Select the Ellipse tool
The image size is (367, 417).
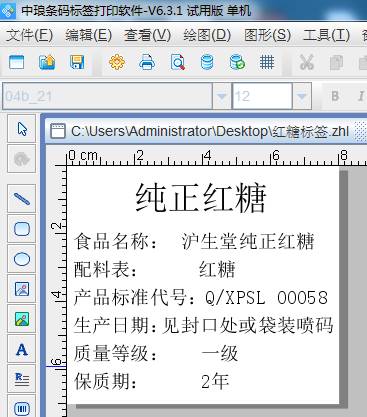[22, 259]
